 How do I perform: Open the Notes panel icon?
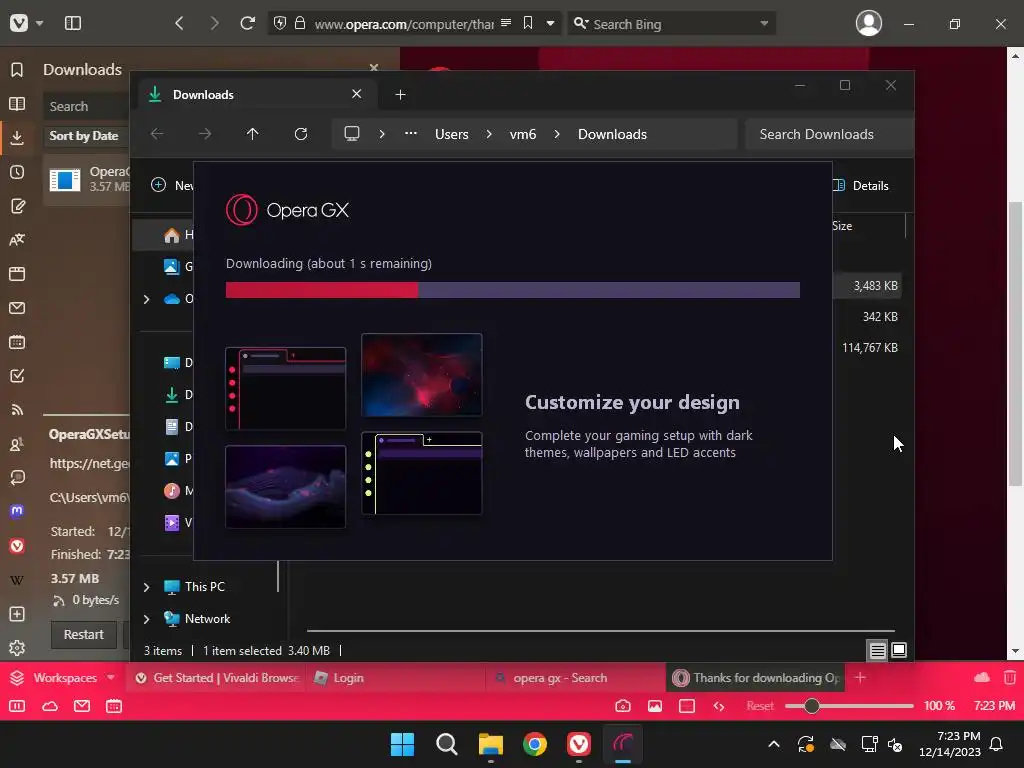17,206
